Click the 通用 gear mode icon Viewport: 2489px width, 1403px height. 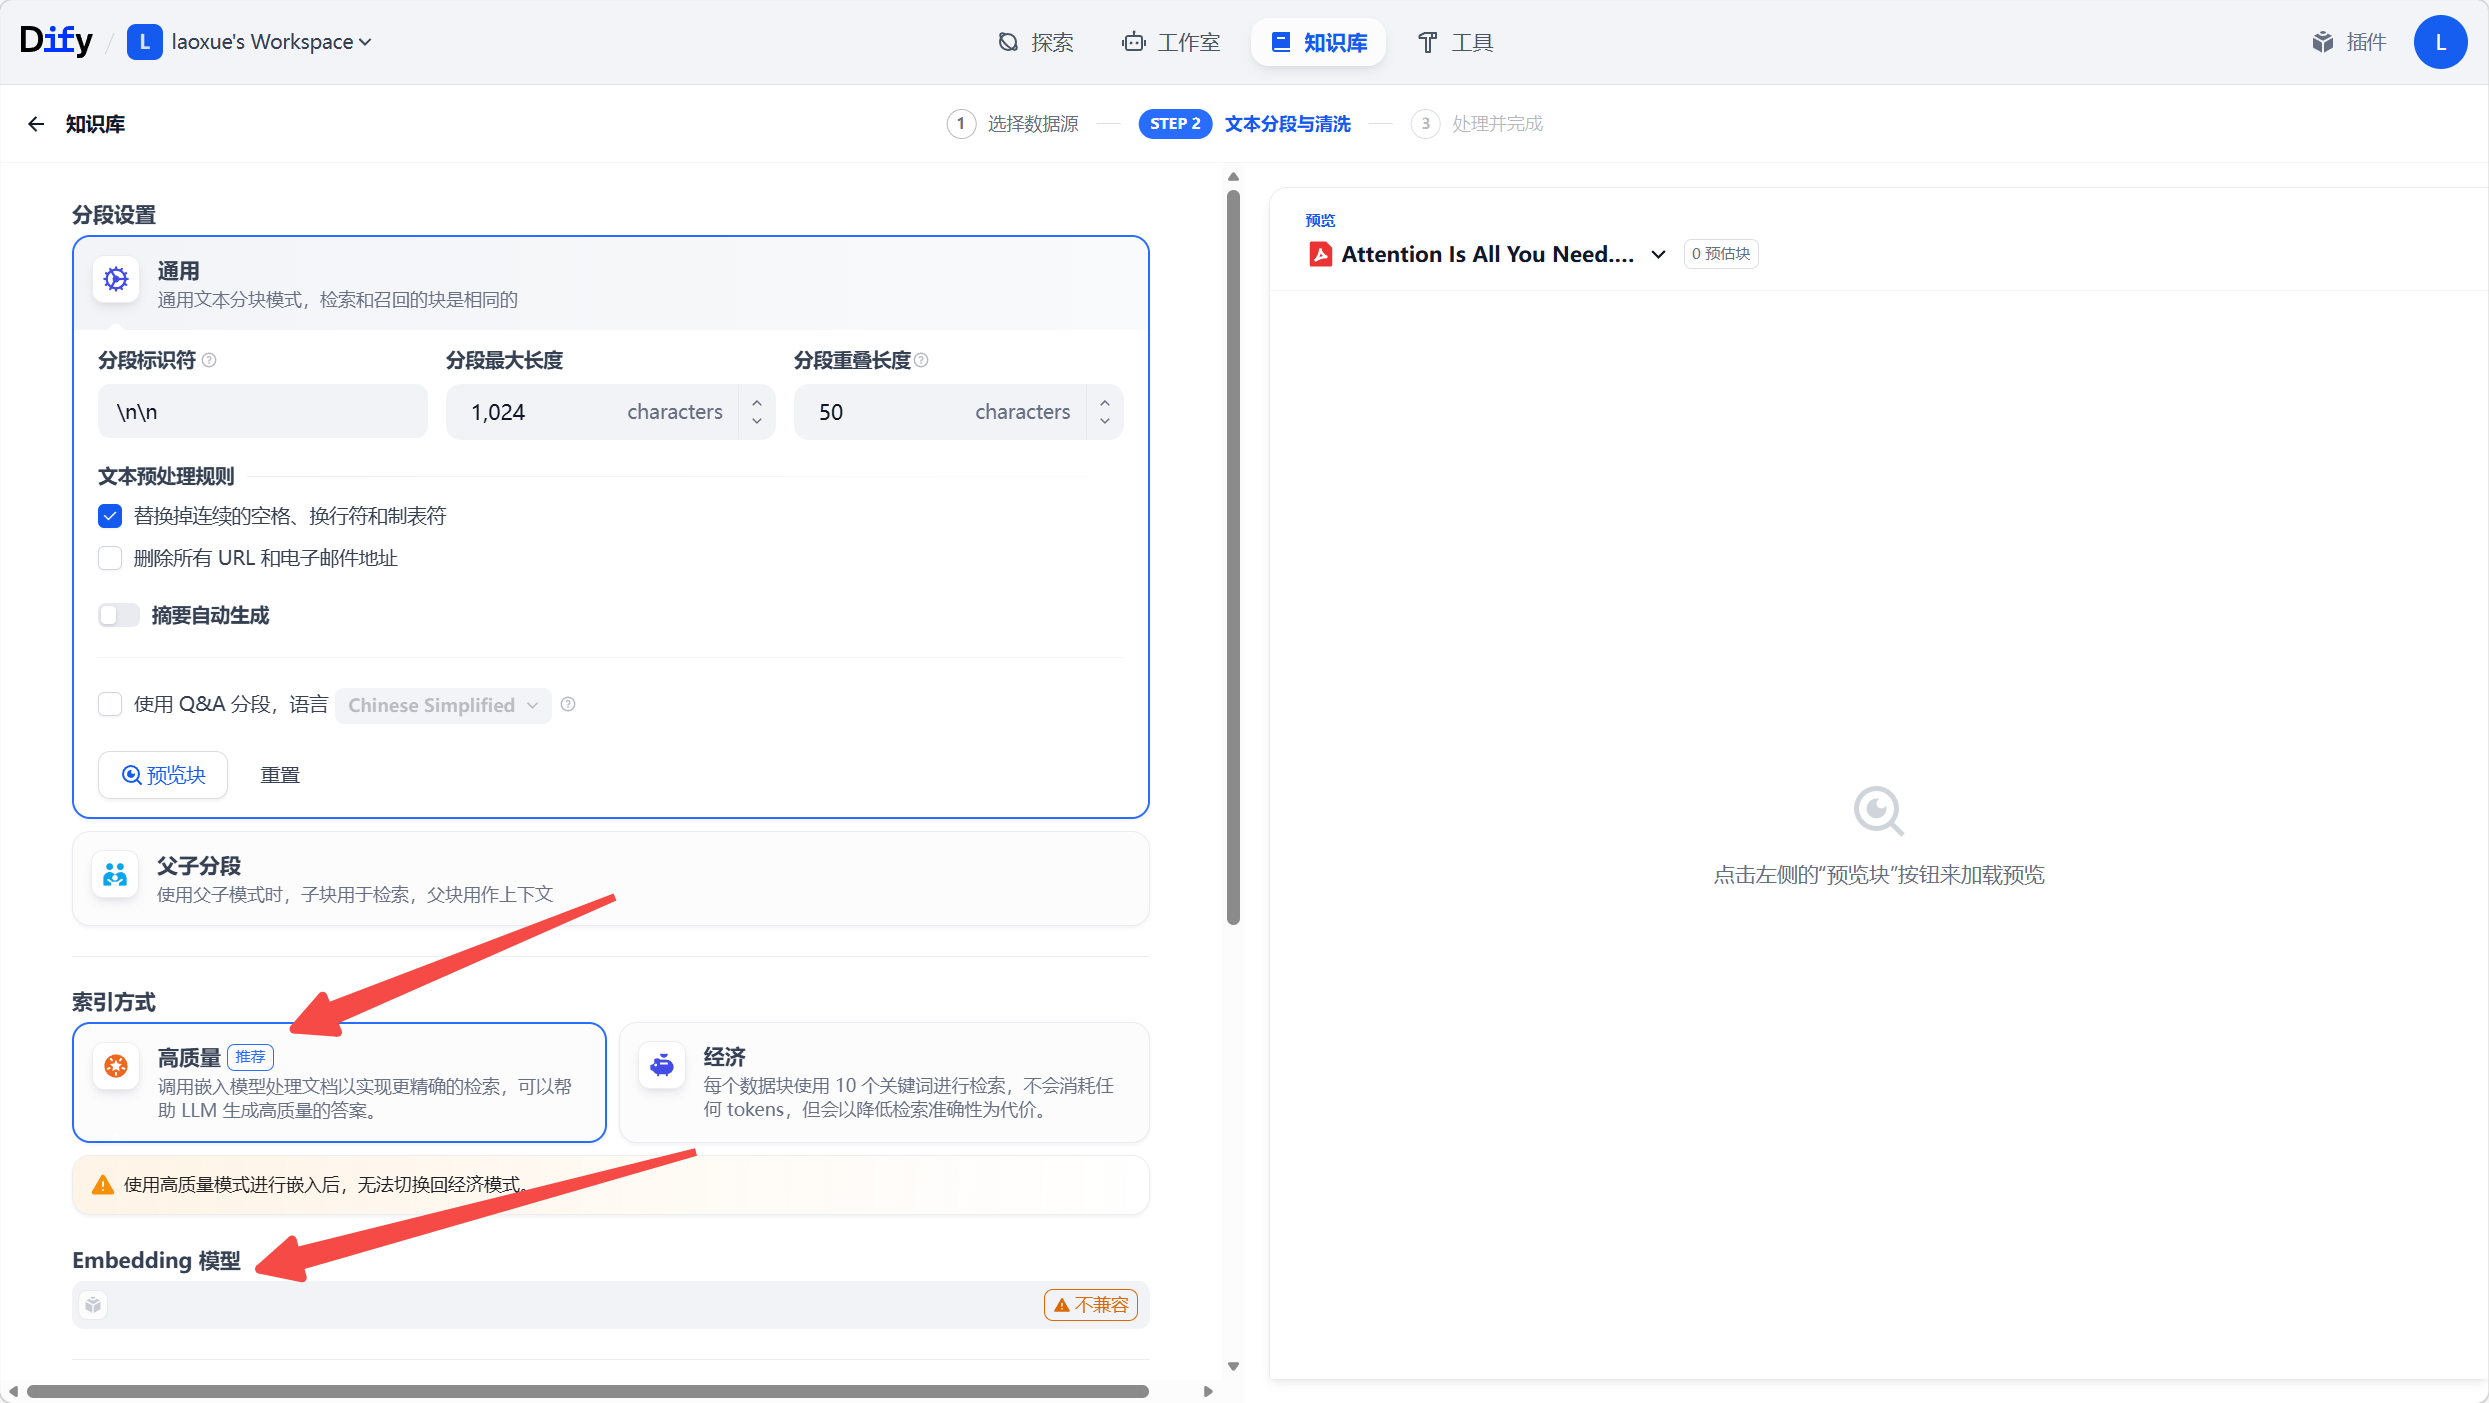(x=116, y=280)
